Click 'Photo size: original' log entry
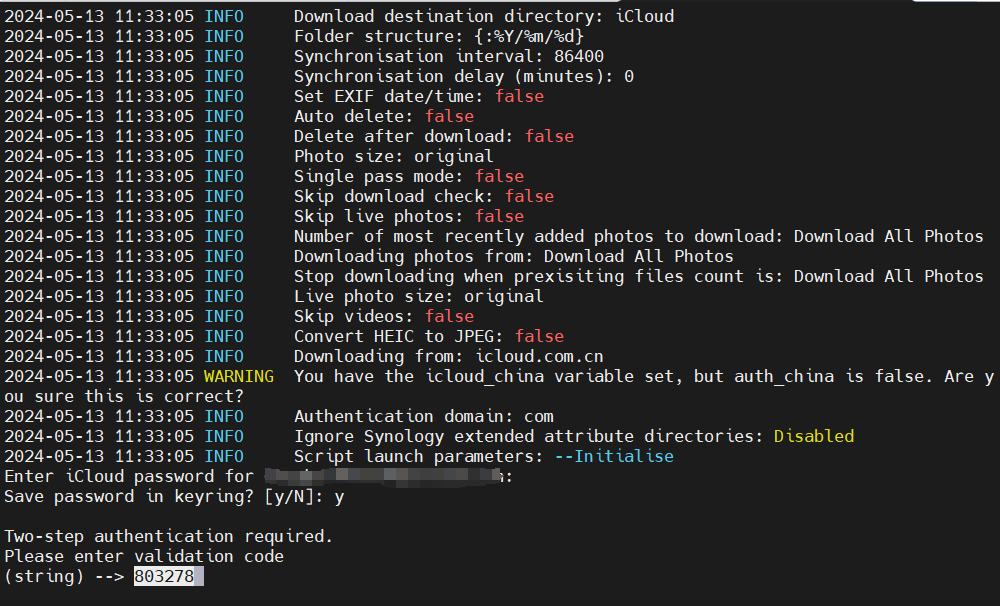Viewport: 1000px width, 606px height. 393,156
